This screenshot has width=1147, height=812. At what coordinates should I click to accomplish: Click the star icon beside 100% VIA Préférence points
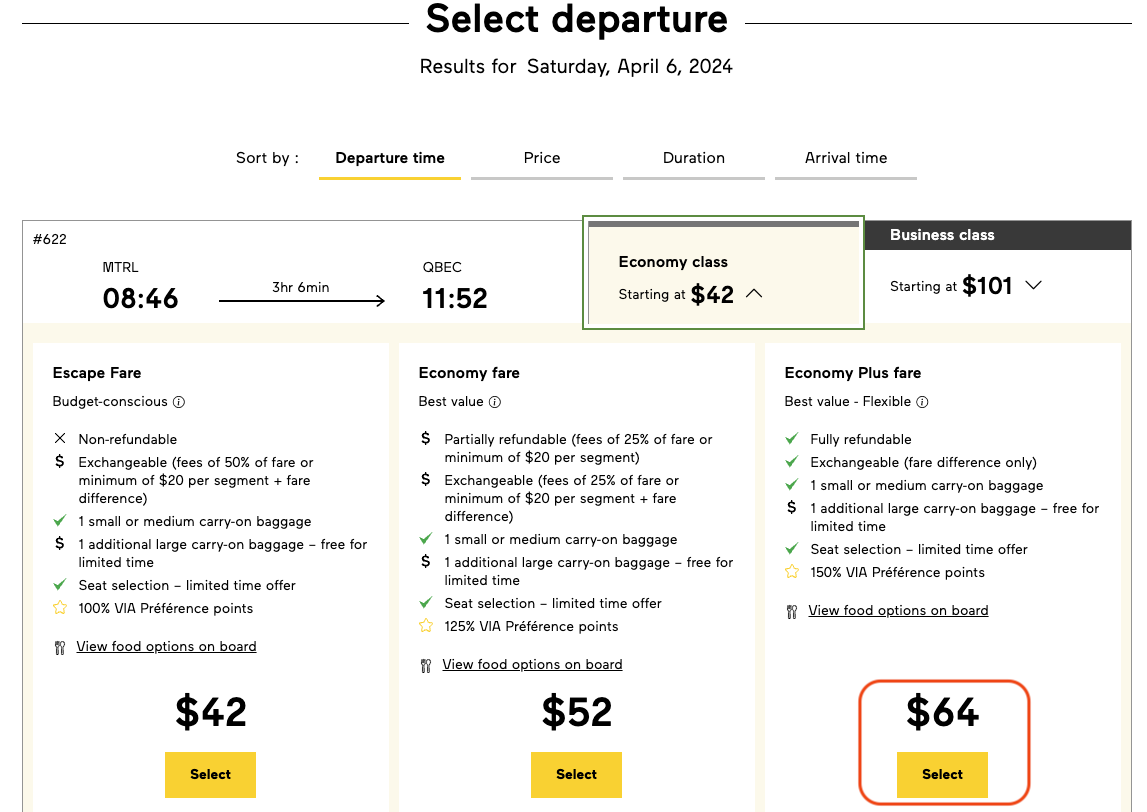pyautogui.click(x=58, y=607)
